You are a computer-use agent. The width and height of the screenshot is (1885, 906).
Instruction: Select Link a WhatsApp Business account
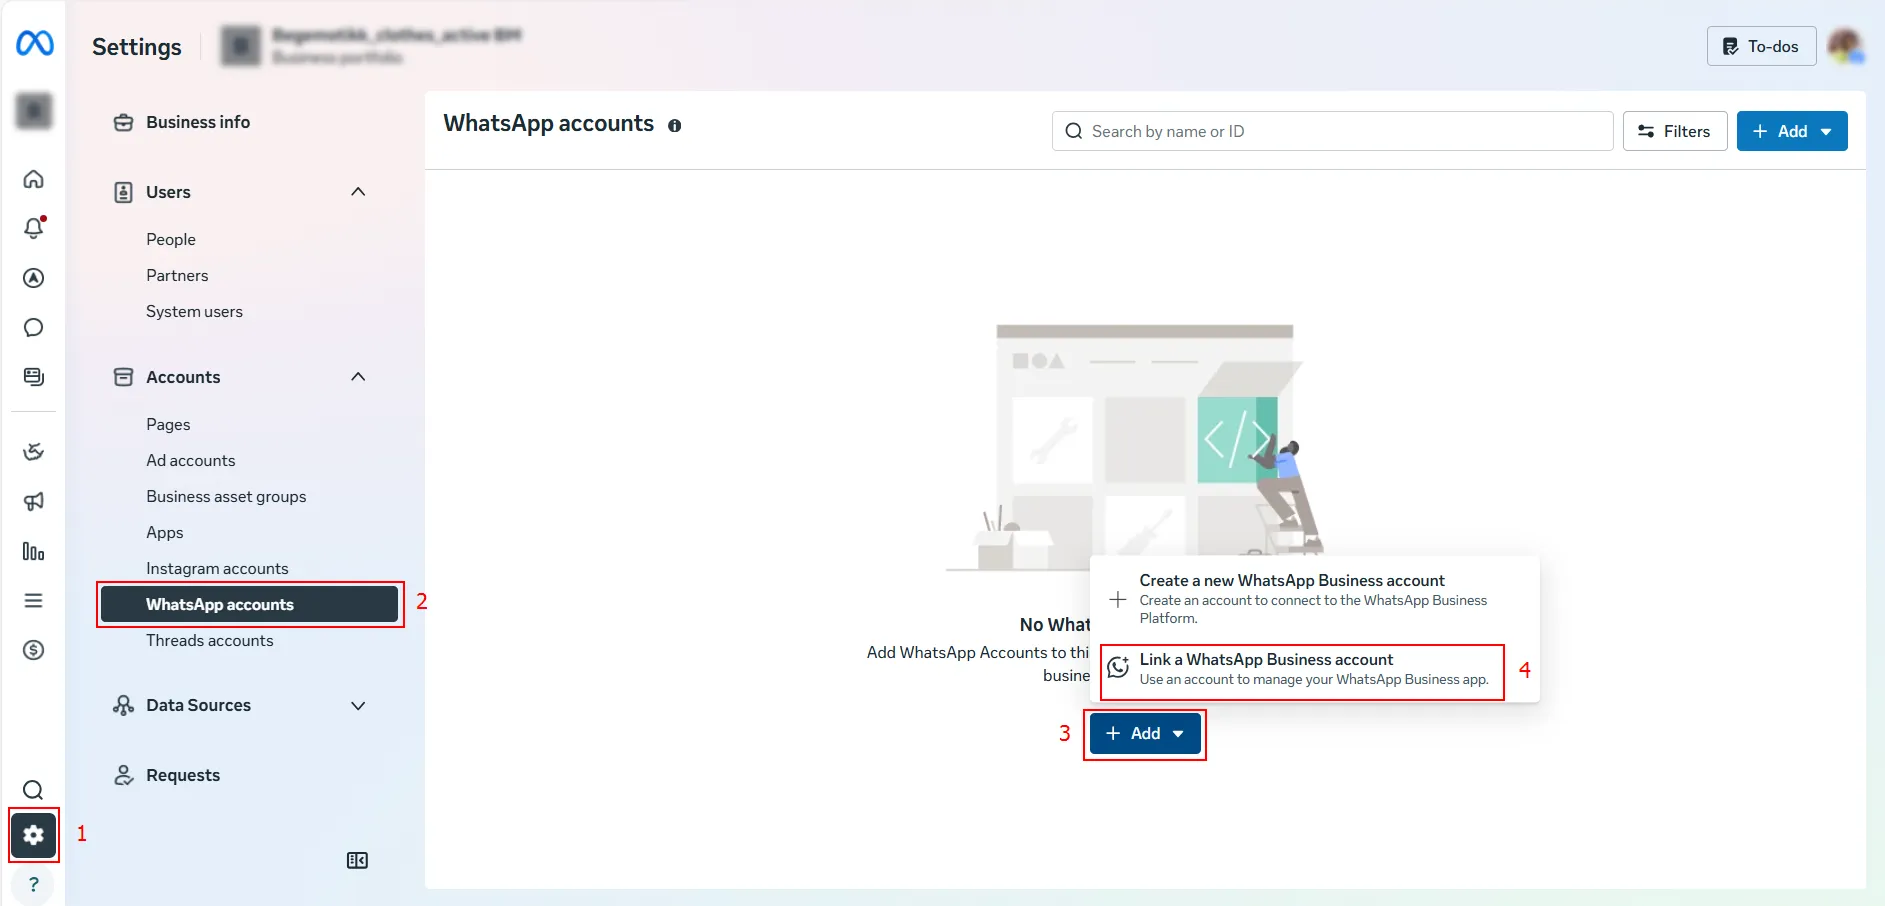tap(1314, 669)
